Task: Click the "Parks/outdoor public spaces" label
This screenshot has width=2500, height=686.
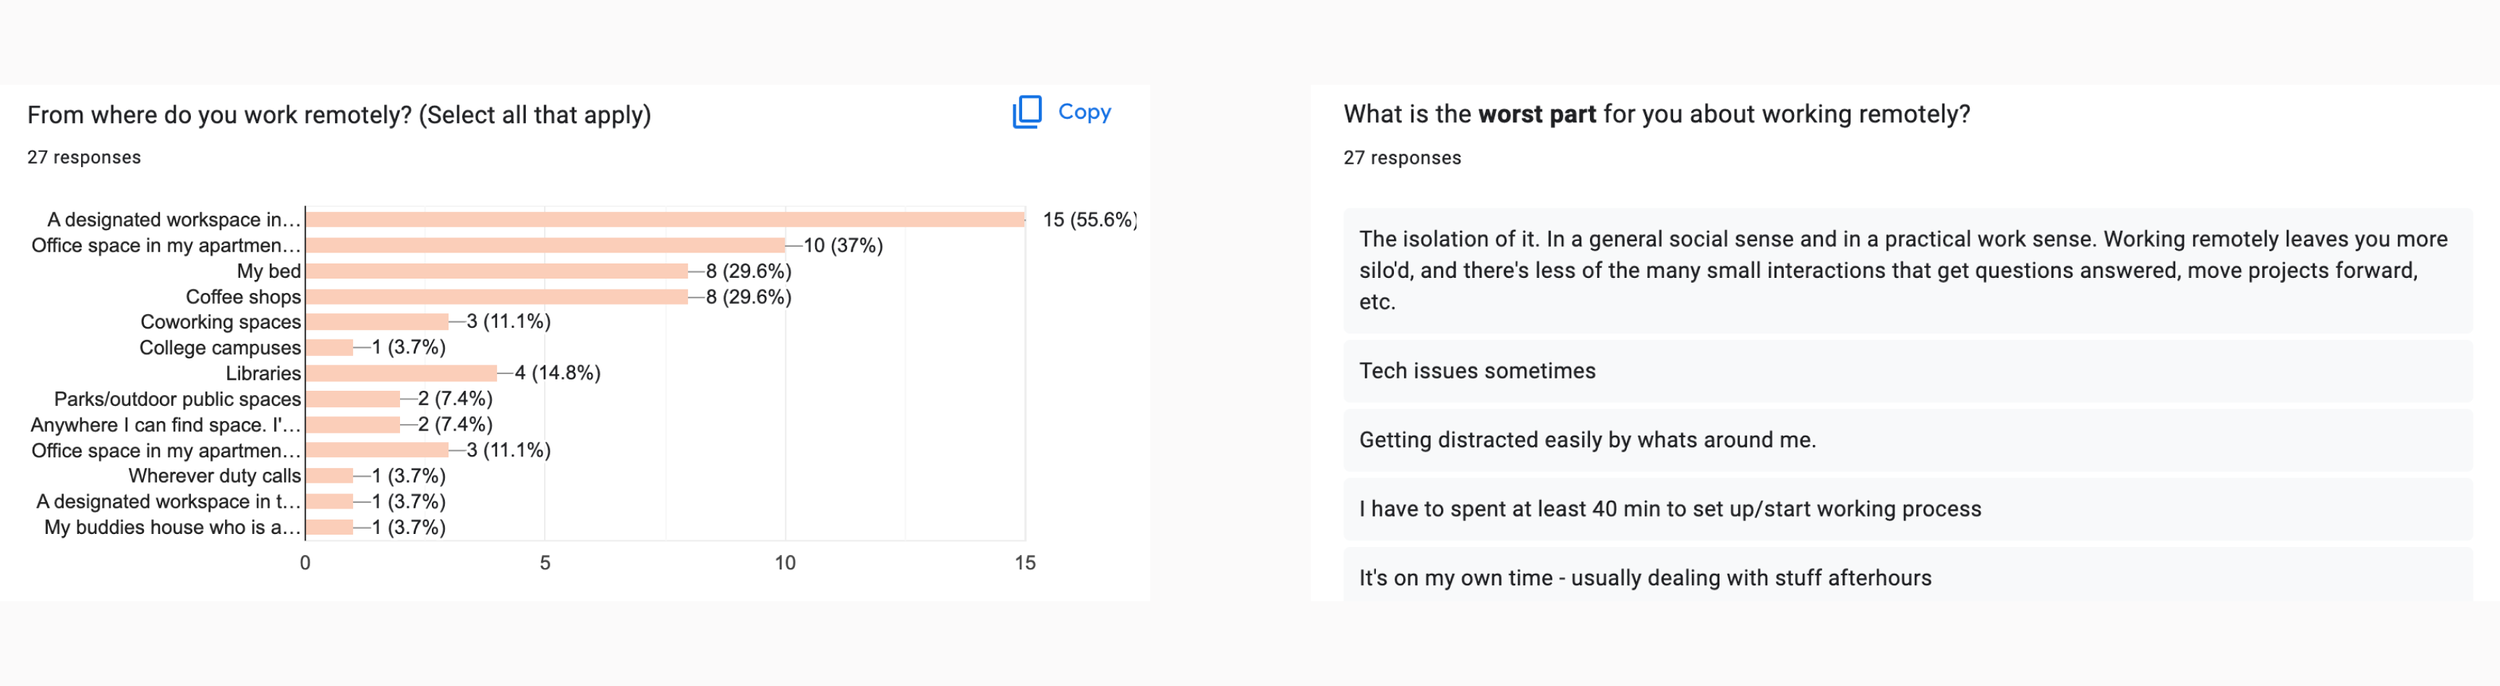Action: coord(177,399)
